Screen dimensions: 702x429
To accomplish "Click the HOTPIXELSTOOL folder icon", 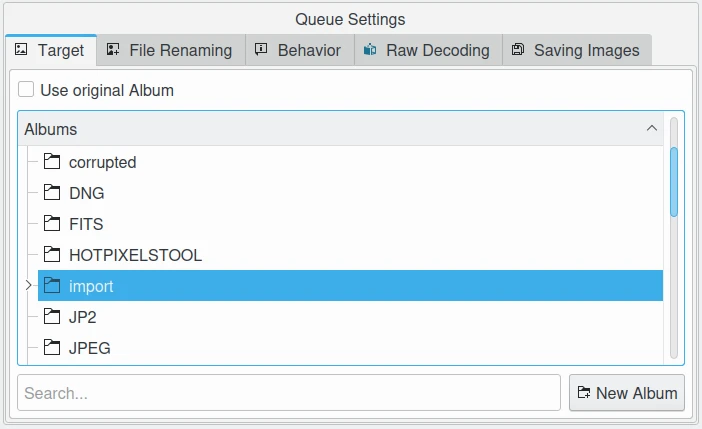I will [52, 255].
